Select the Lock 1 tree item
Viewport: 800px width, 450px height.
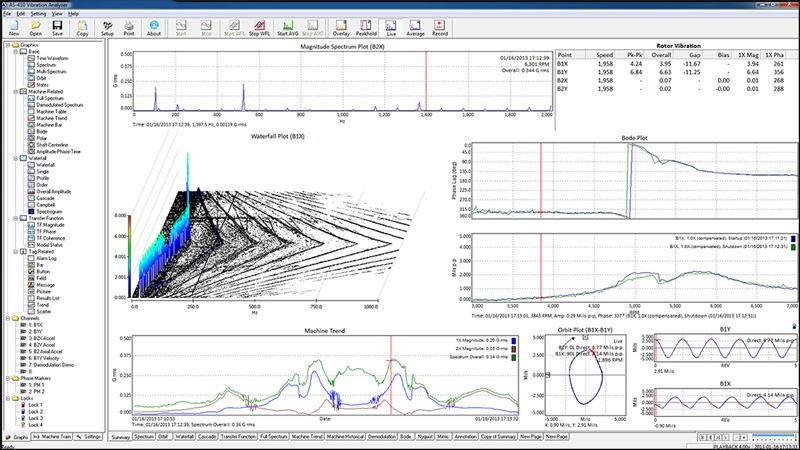click(x=35, y=405)
